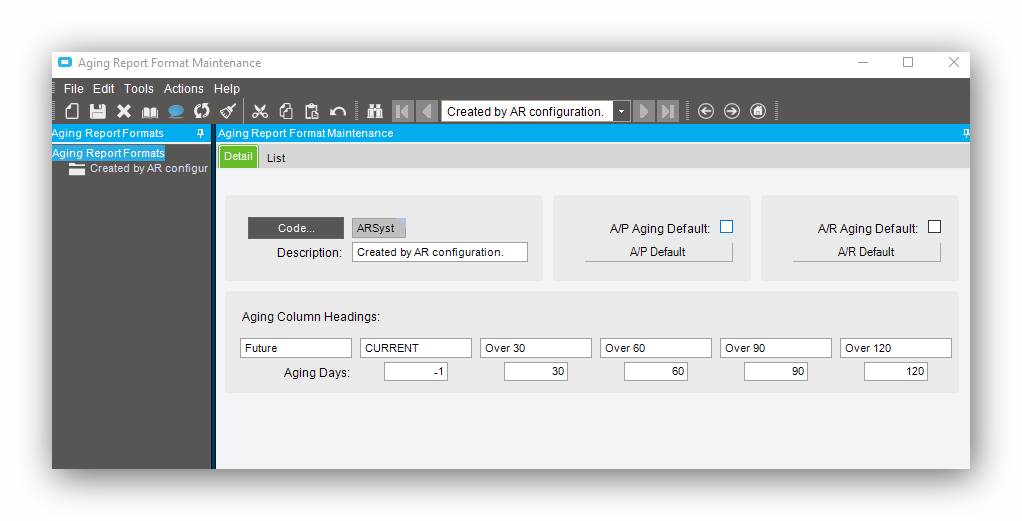The width and height of the screenshot is (1022, 521).
Task: Click the aging days field showing 90
Action: 776,372
